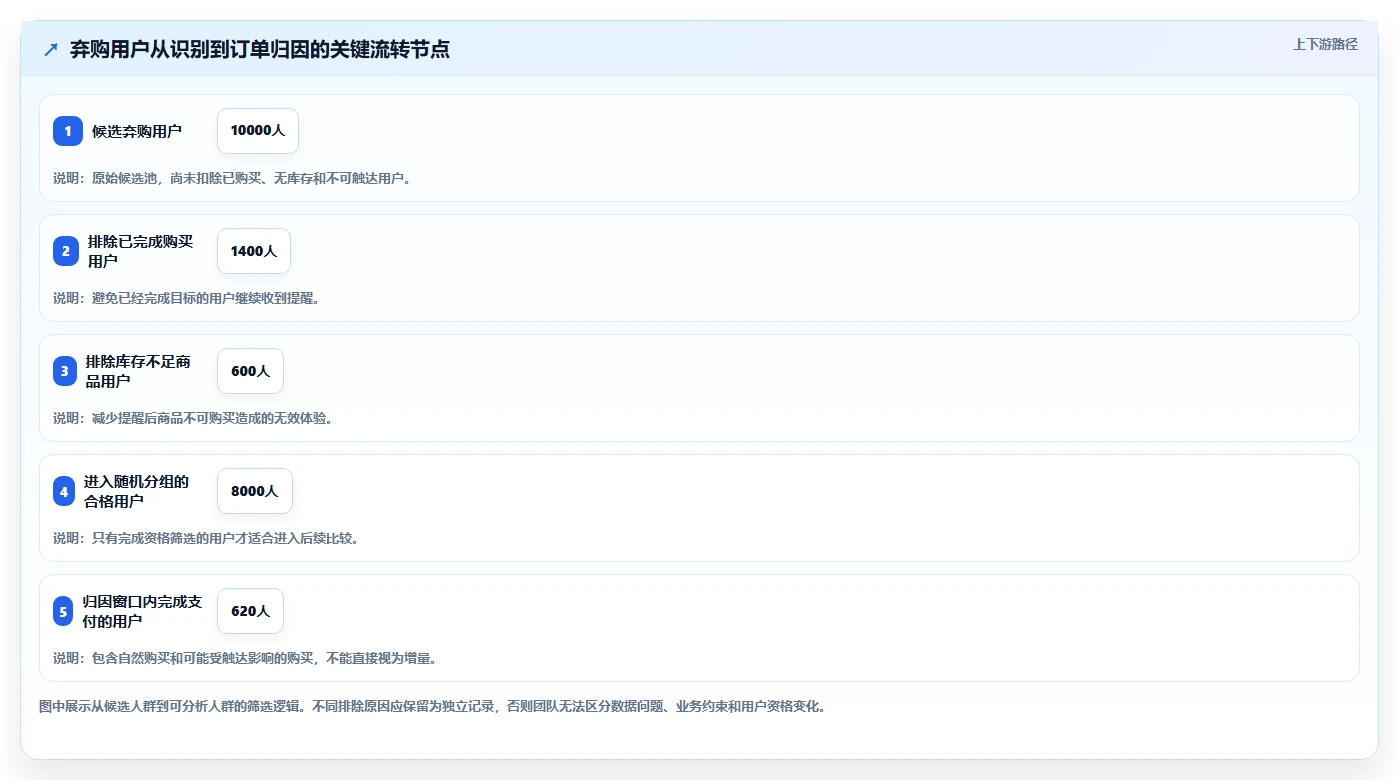This screenshot has width=1399, height=780.
Task: Click the footer paragraph beginning 图中展示从候选人群
Action: click(433, 706)
